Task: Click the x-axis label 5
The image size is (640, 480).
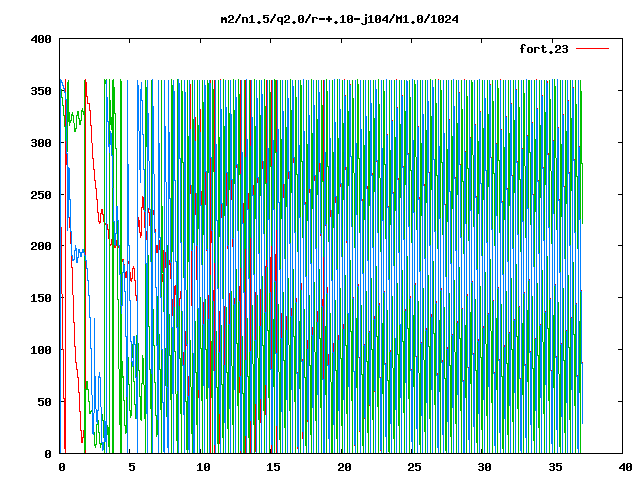Action: (x=131, y=467)
